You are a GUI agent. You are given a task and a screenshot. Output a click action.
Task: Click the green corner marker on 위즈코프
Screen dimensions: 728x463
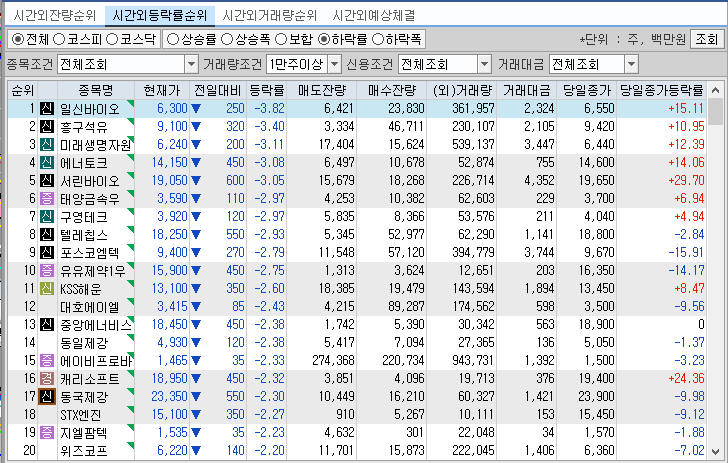[130, 445]
